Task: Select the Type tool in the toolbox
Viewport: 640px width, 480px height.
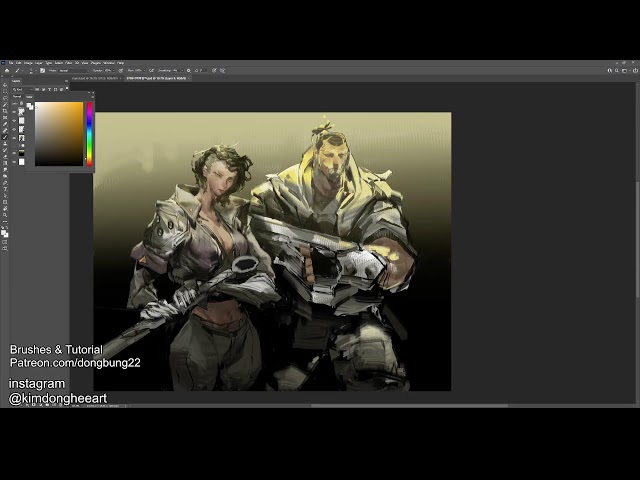Action: tap(5, 189)
